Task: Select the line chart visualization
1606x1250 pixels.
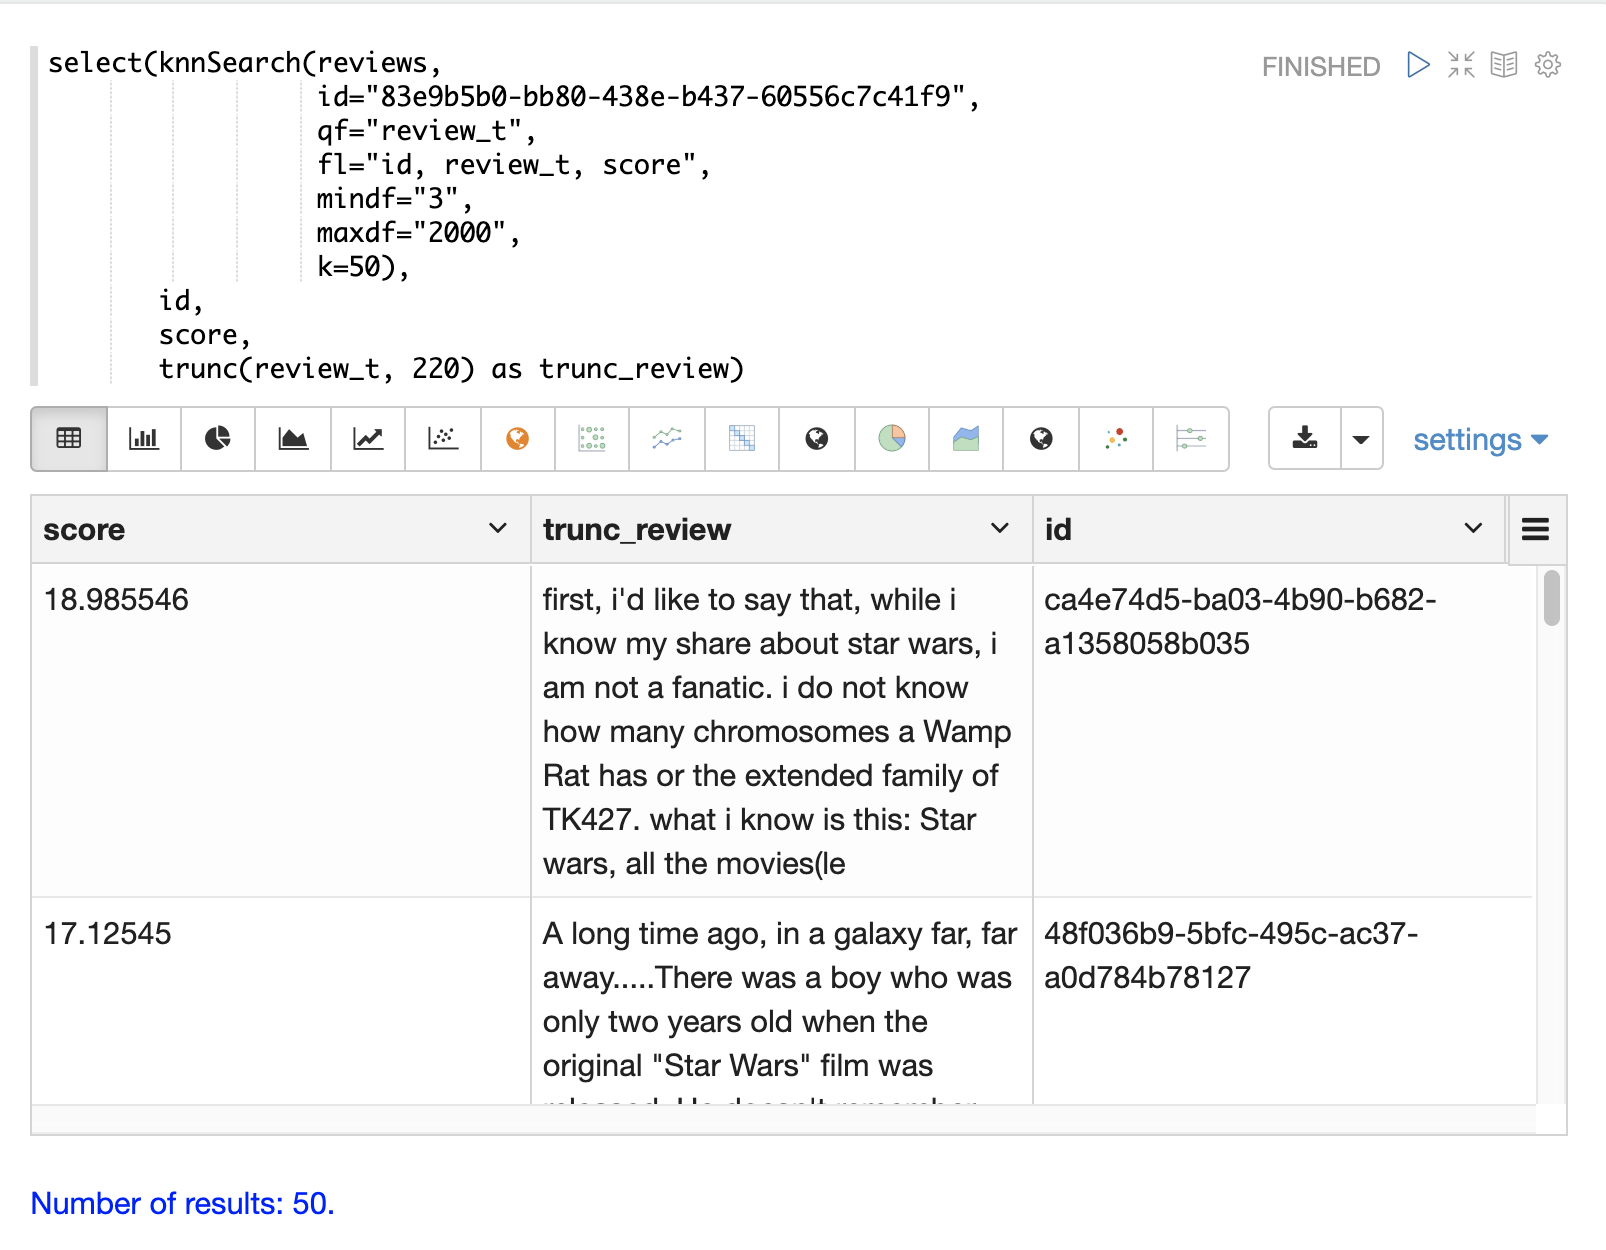Action: [x=368, y=438]
